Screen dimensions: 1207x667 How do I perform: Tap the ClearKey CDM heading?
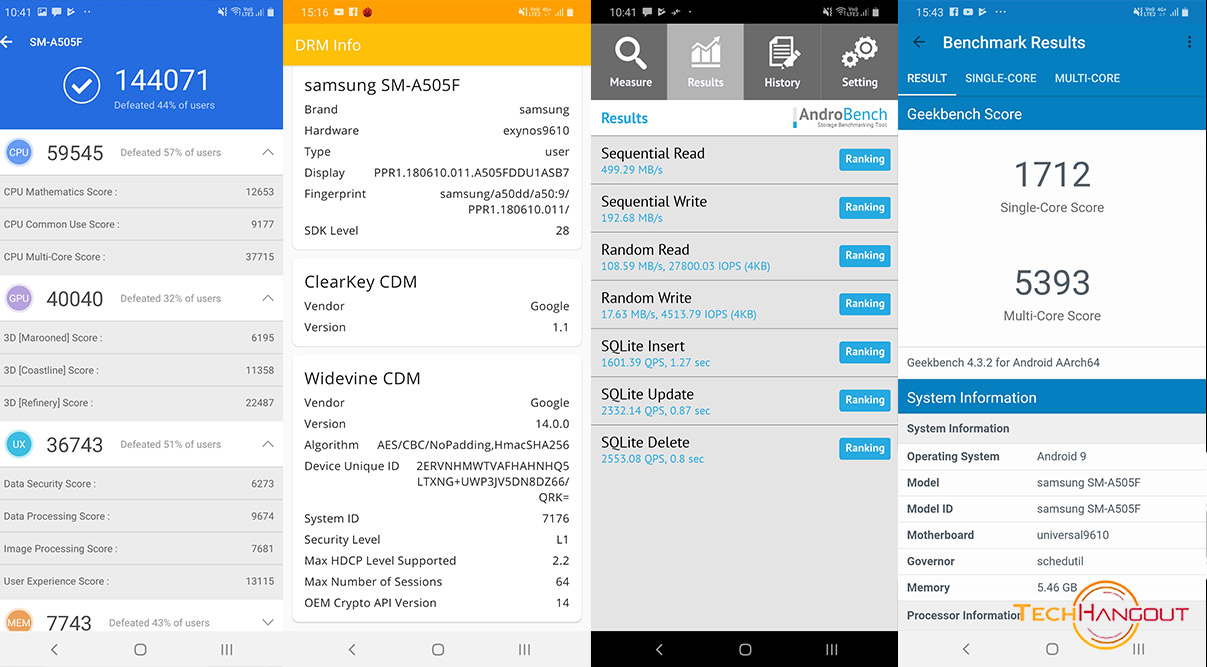click(362, 282)
